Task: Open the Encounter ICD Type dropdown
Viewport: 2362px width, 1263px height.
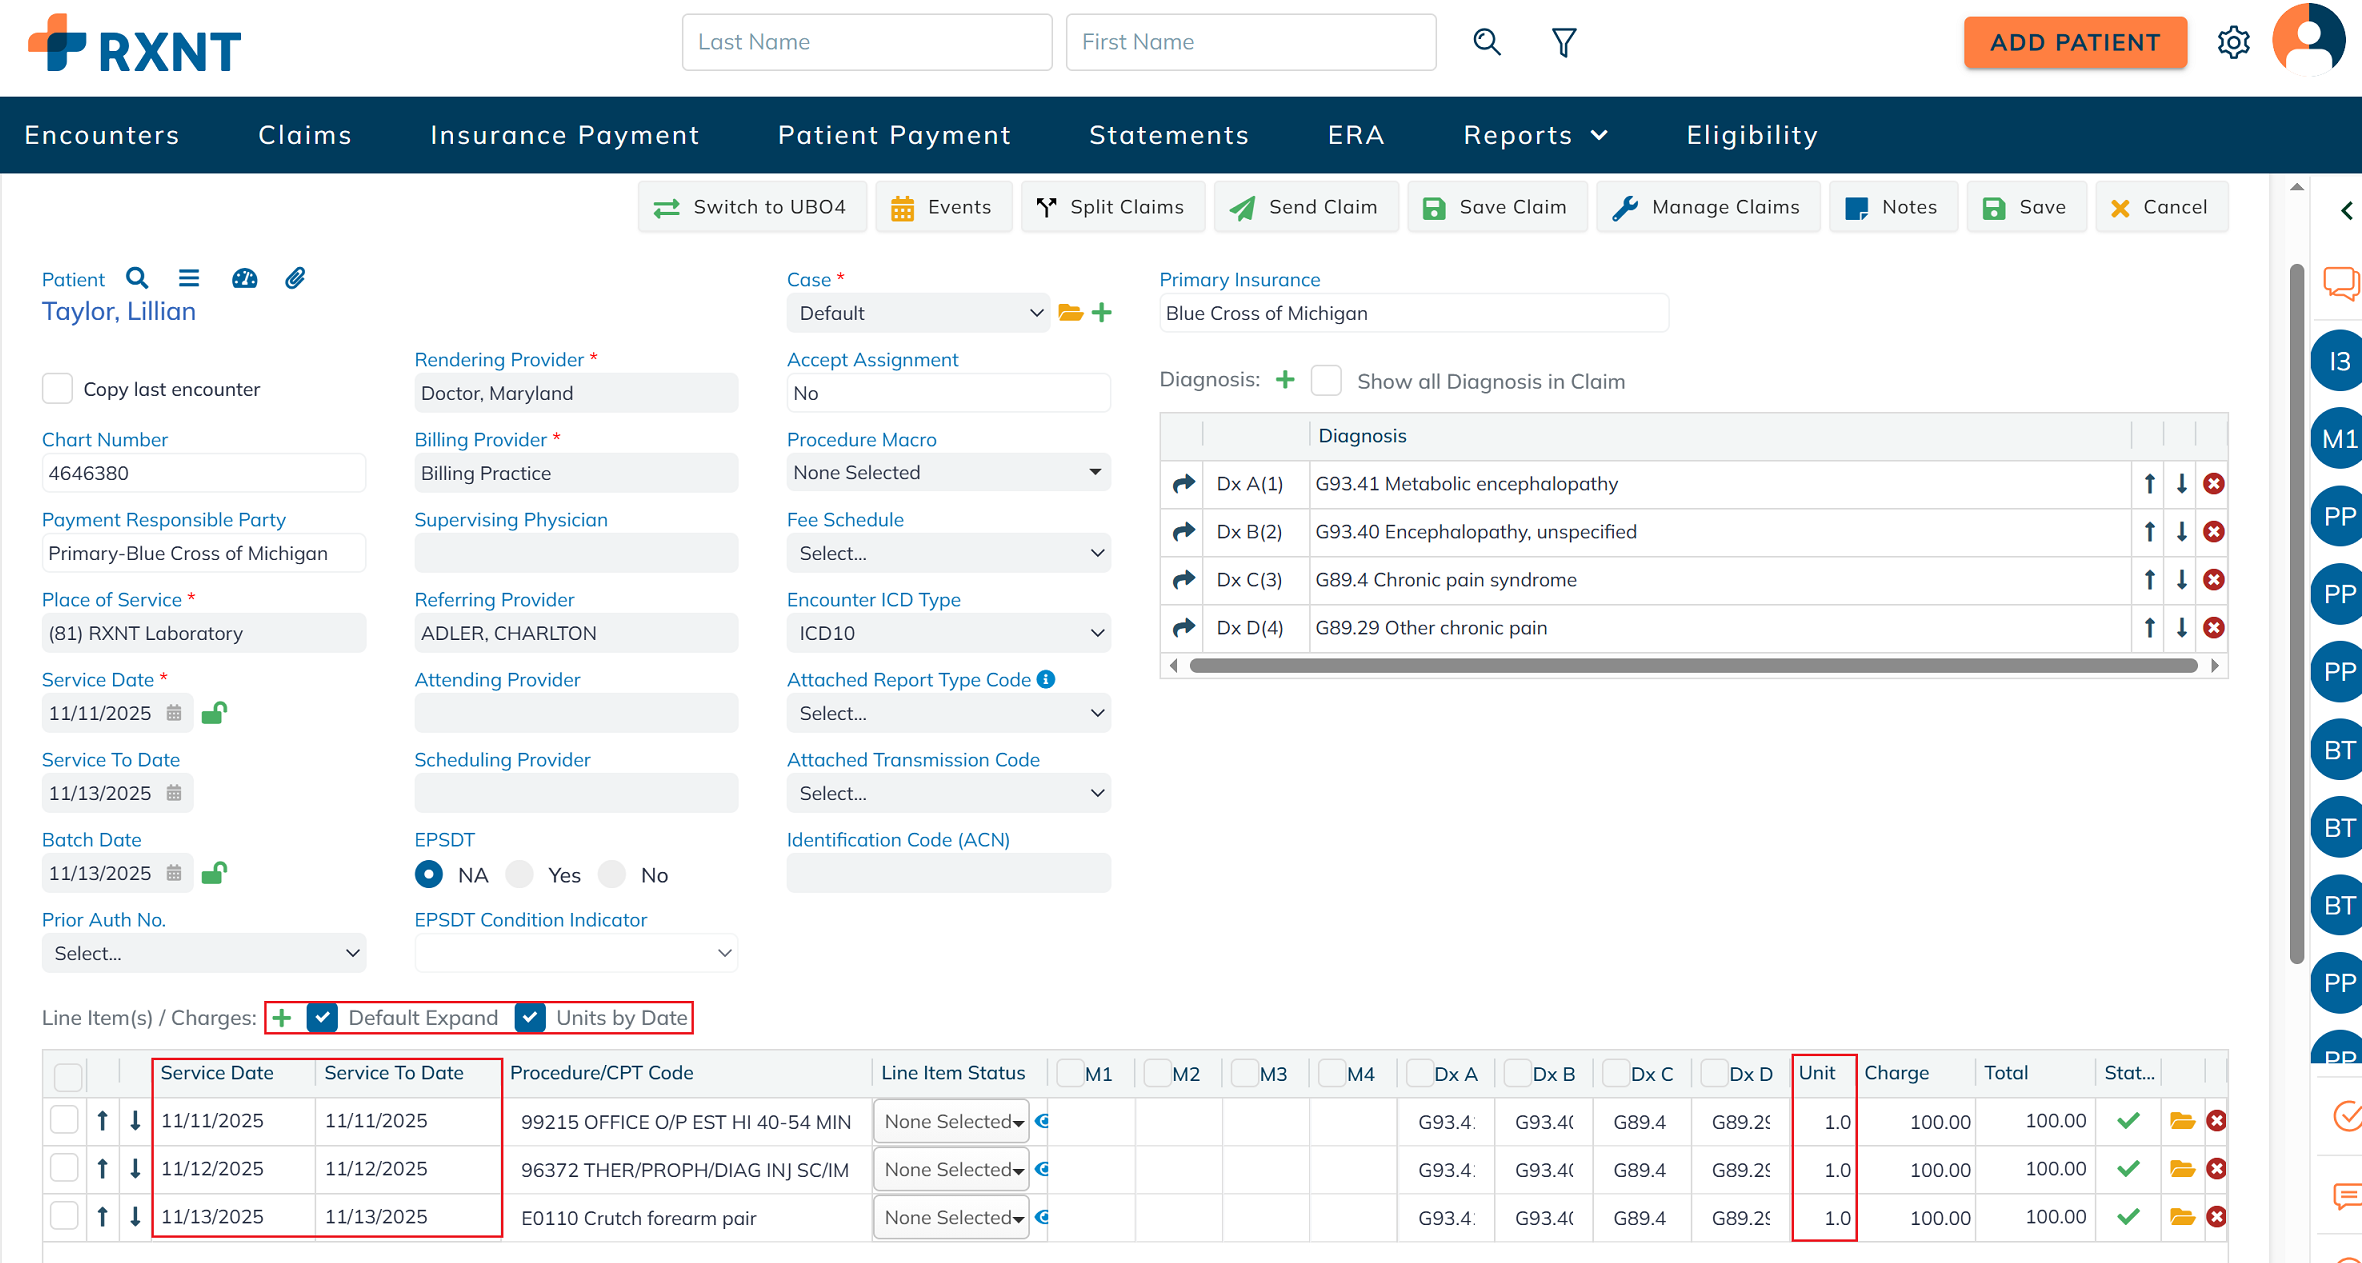Action: pyautogui.click(x=948, y=633)
